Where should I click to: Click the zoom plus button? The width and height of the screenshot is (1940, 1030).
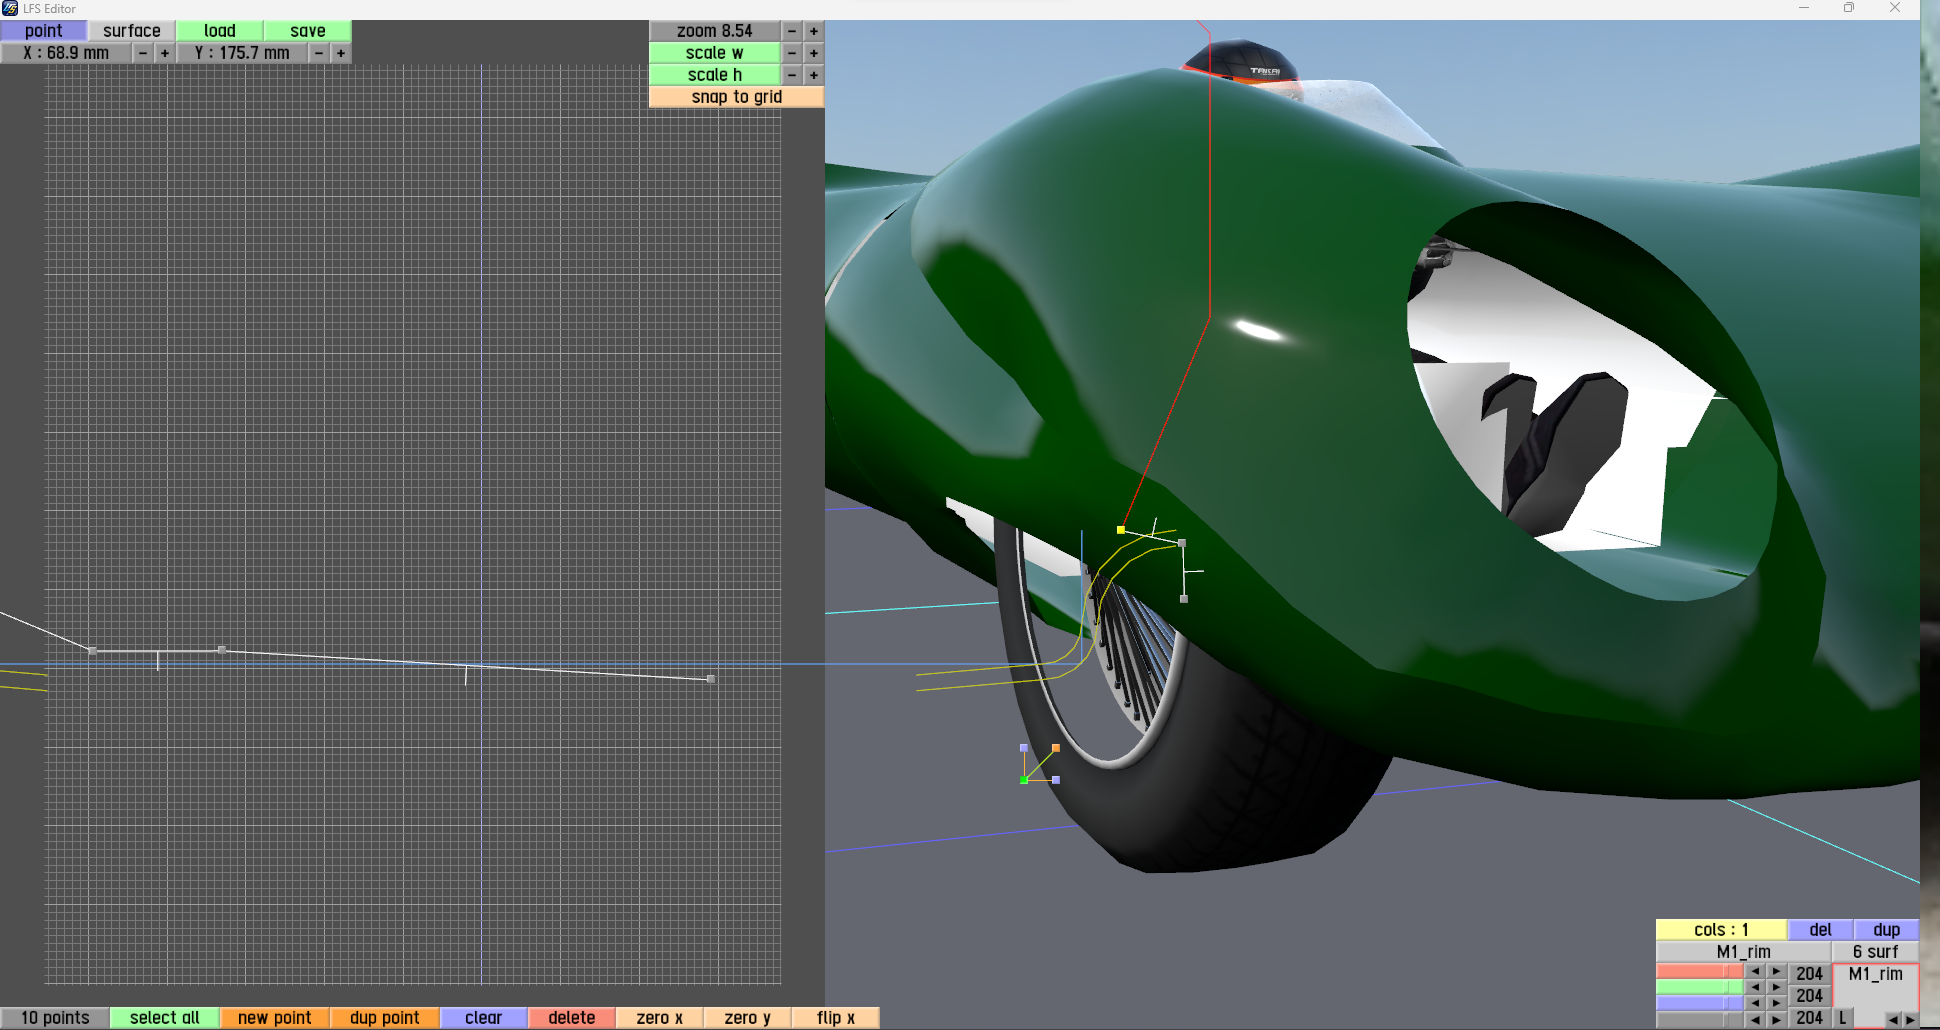(x=814, y=31)
